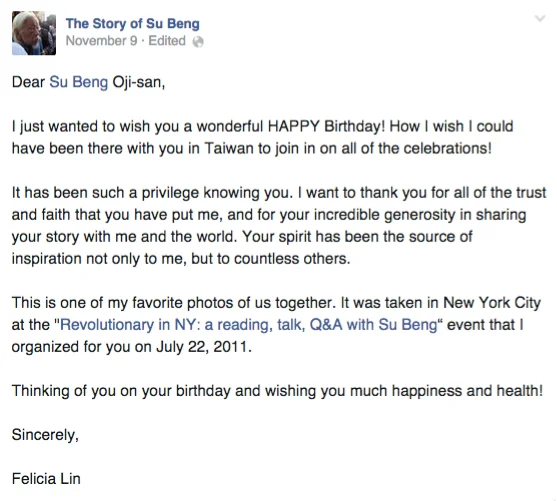Click the July 22, 2011 date text
557x501 pixels.
[x=204, y=347]
